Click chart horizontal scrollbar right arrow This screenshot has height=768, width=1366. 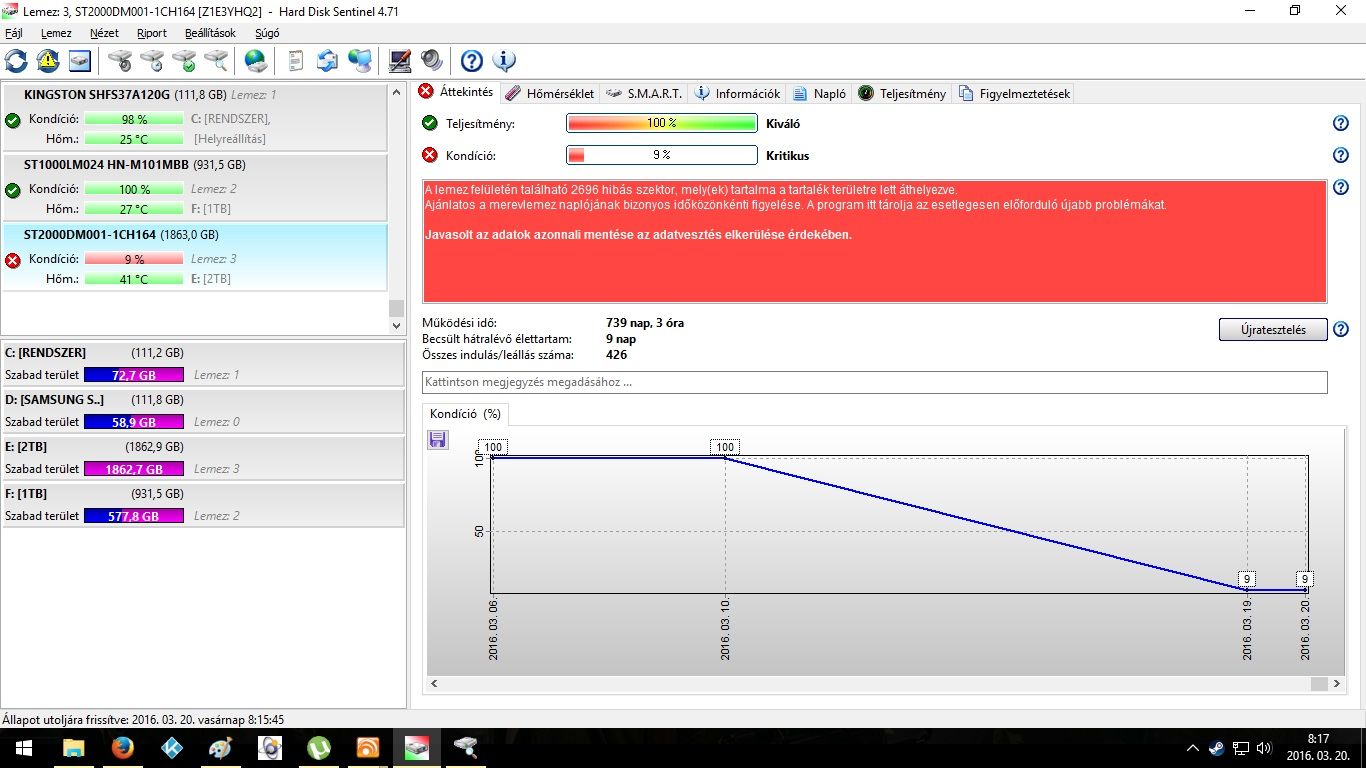coord(1336,684)
